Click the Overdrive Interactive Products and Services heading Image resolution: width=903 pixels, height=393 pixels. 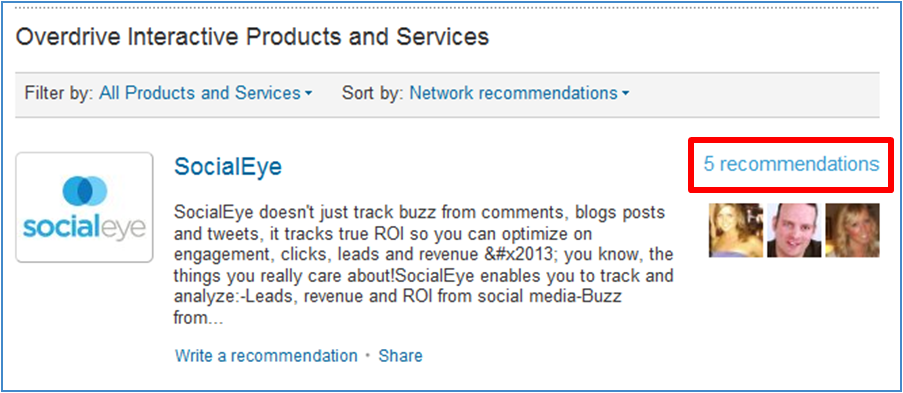tap(252, 37)
